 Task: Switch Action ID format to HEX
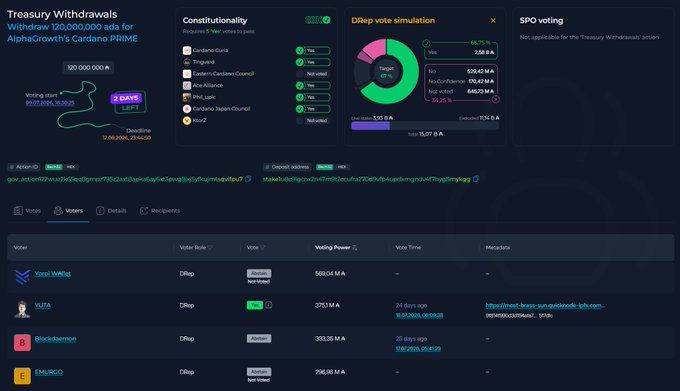click(71, 167)
